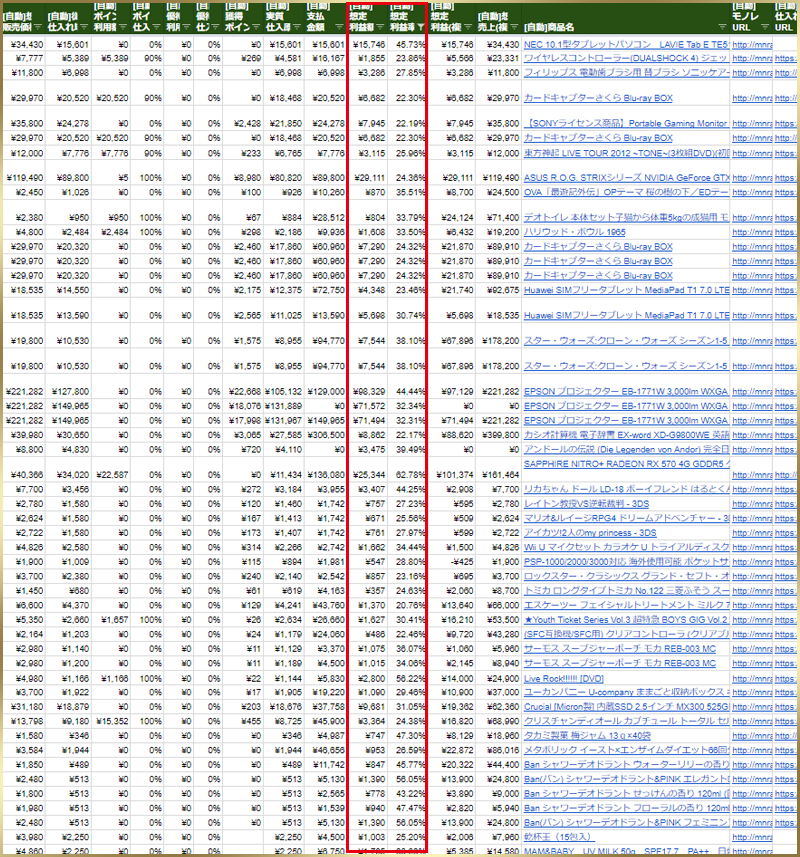This screenshot has width=800, height=857.
Task: Open the Crucial [Micron製] 内蔵SSD link
Action: 626,707
